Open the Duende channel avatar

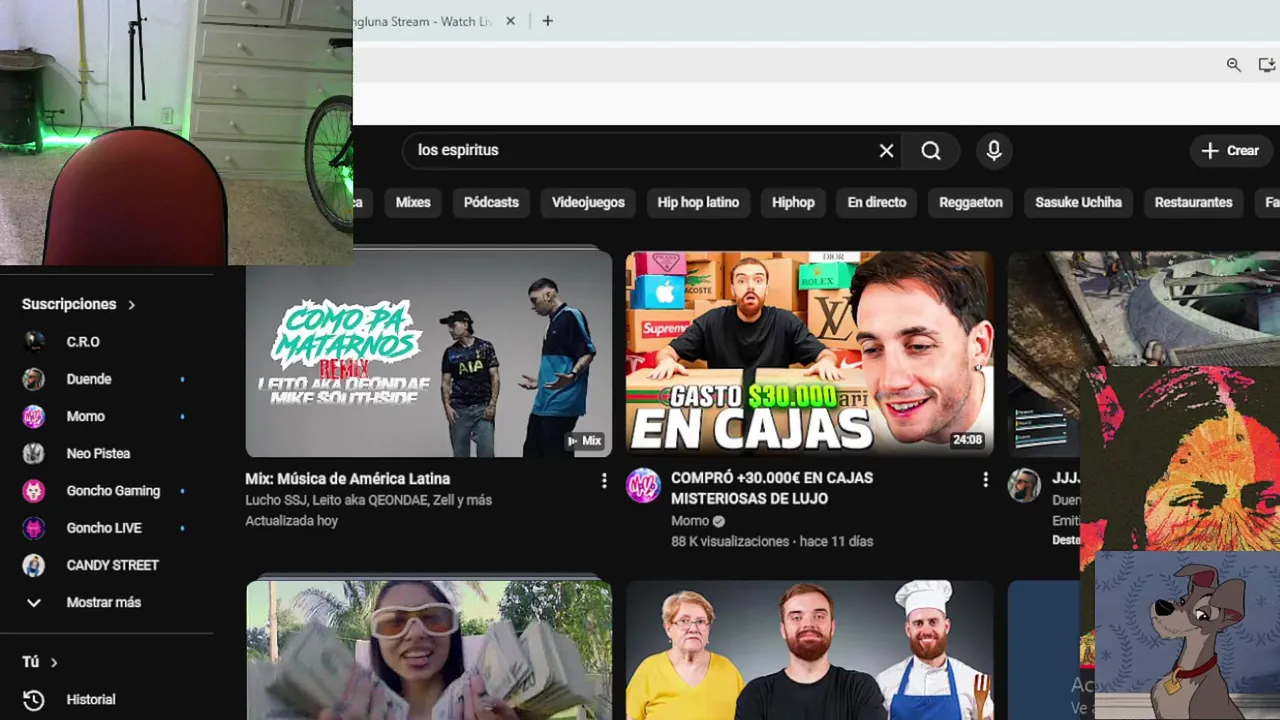tap(34, 379)
